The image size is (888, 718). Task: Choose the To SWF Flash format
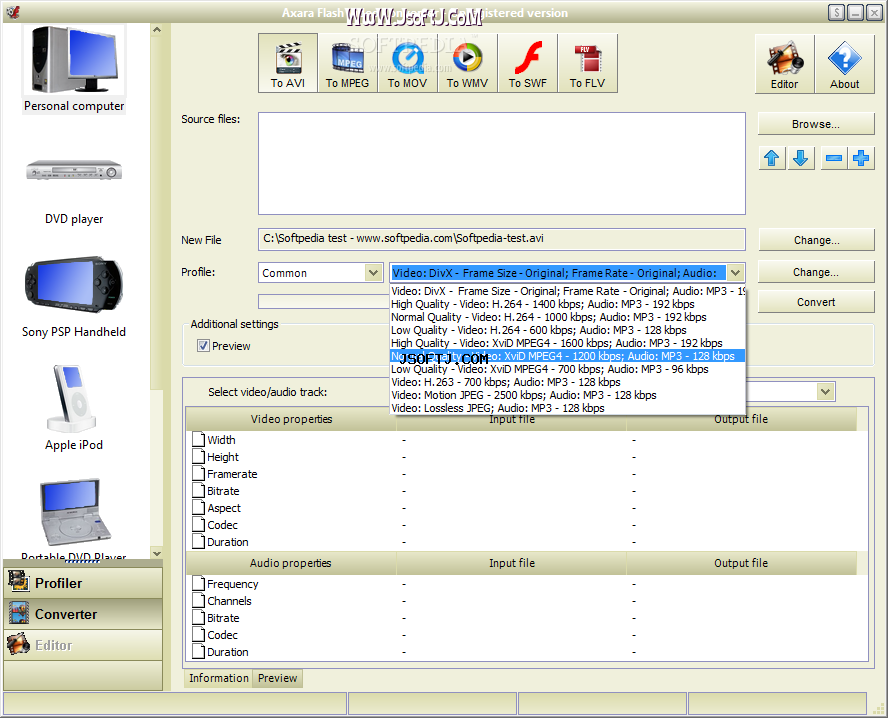pyautogui.click(x=527, y=63)
